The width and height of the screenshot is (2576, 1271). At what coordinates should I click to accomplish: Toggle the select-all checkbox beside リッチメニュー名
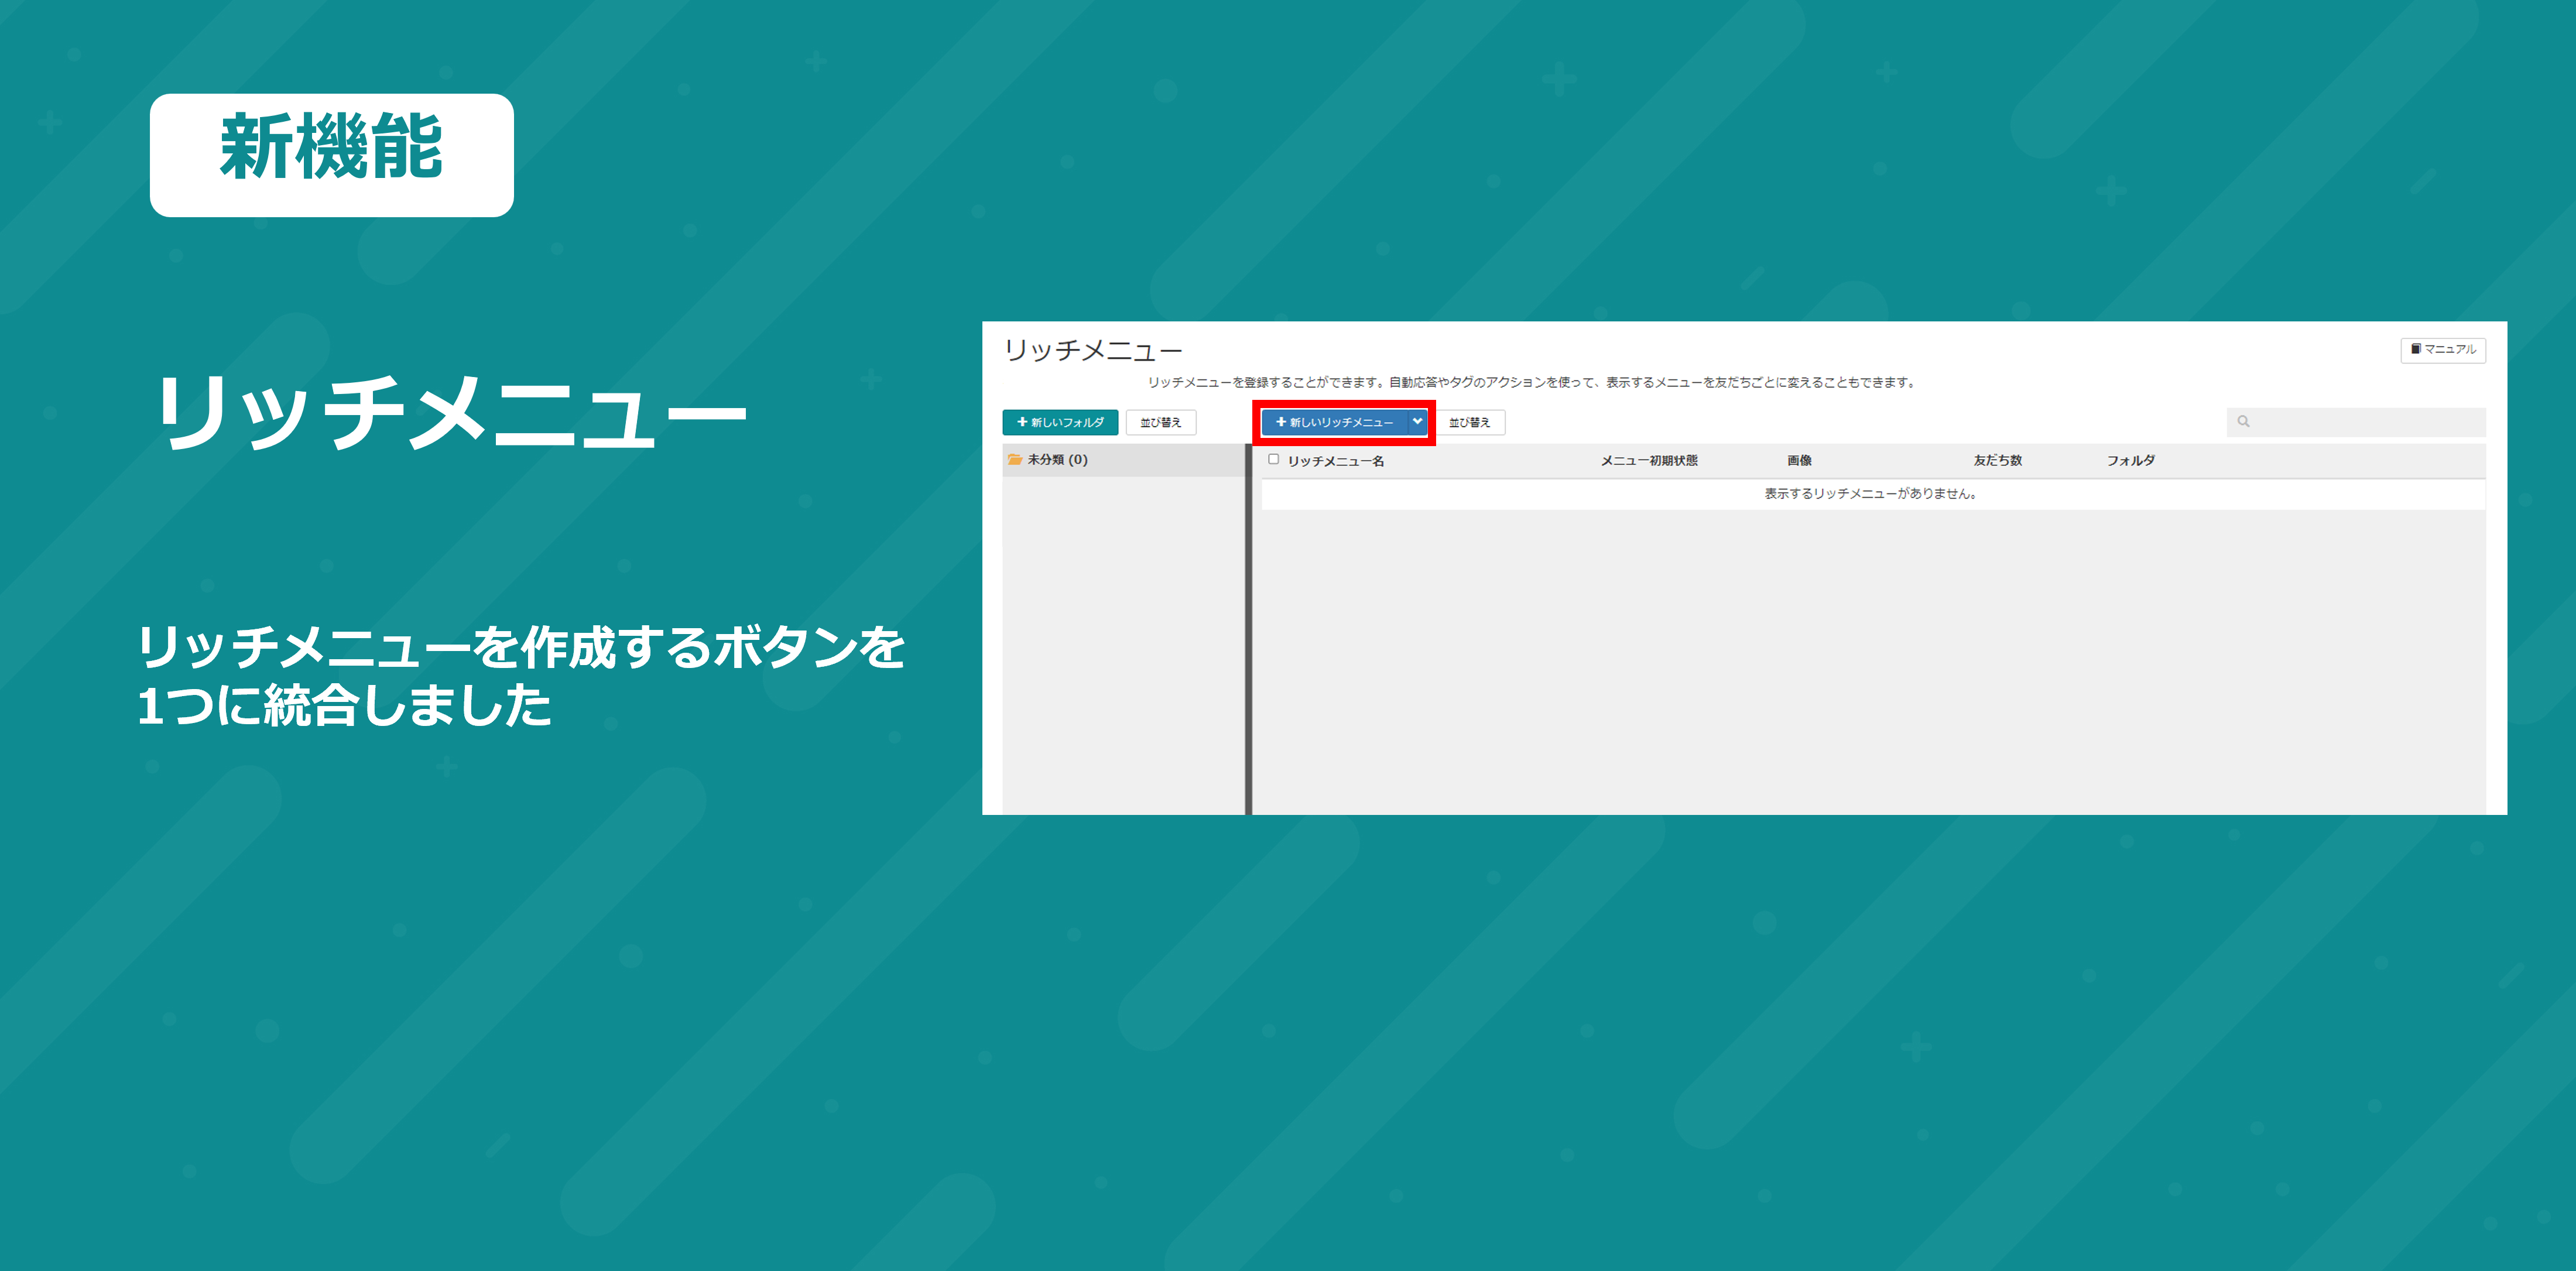click(1273, 460)
